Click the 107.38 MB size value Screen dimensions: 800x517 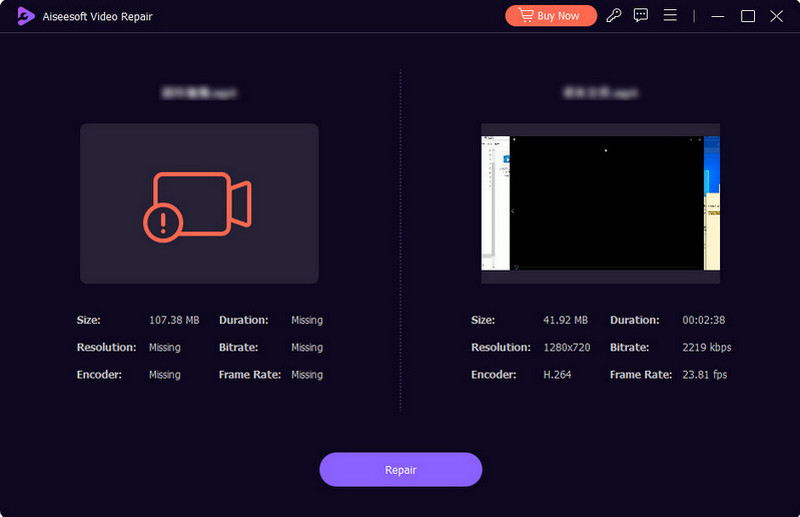(174, 321)
